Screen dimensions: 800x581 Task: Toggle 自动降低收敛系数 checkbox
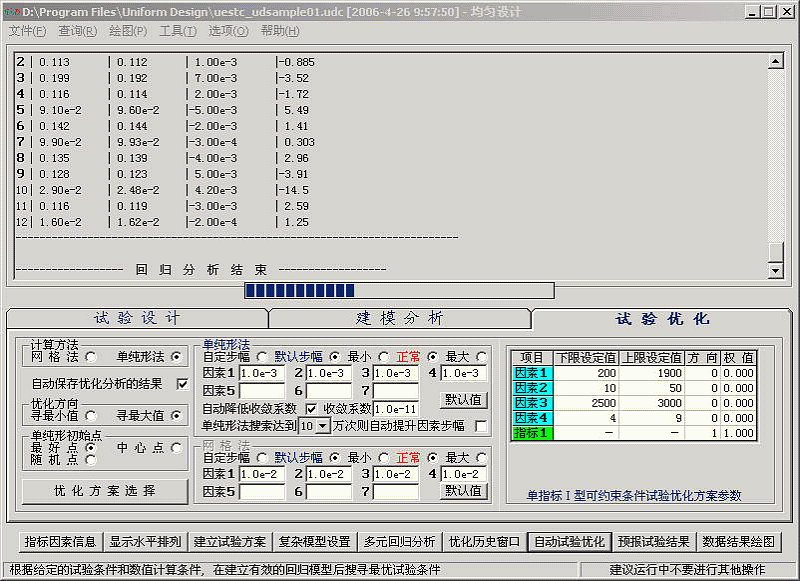pos(311,408)
